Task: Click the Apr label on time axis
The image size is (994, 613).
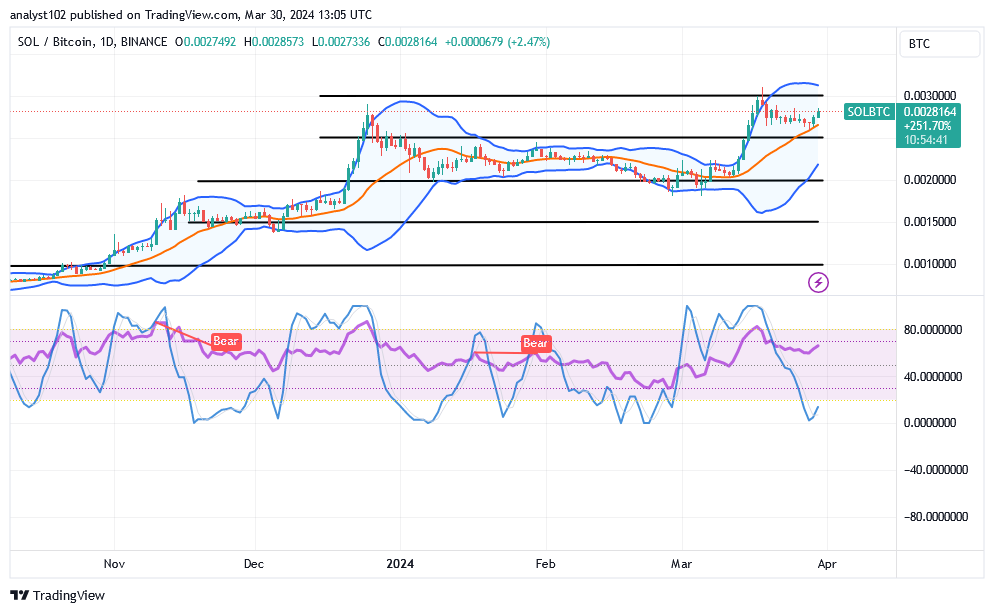Action: tap(827, 564)
